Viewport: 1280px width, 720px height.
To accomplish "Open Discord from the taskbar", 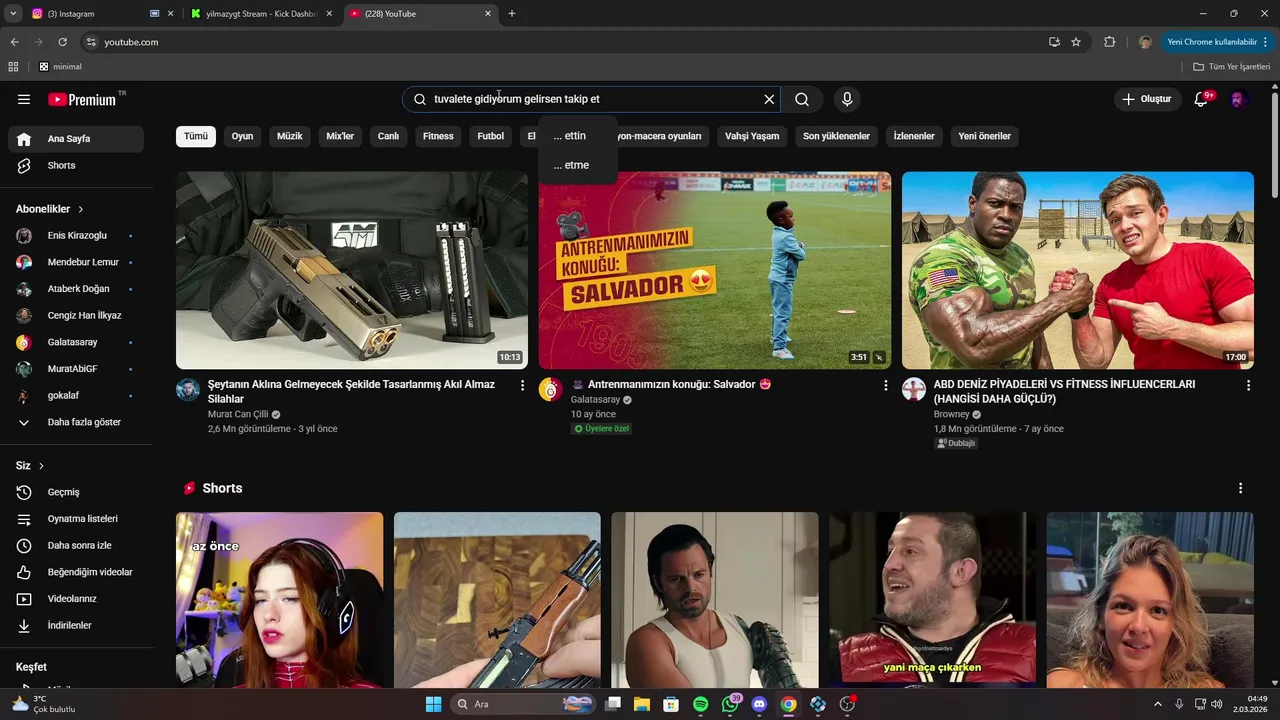I will tap(759, 704).
